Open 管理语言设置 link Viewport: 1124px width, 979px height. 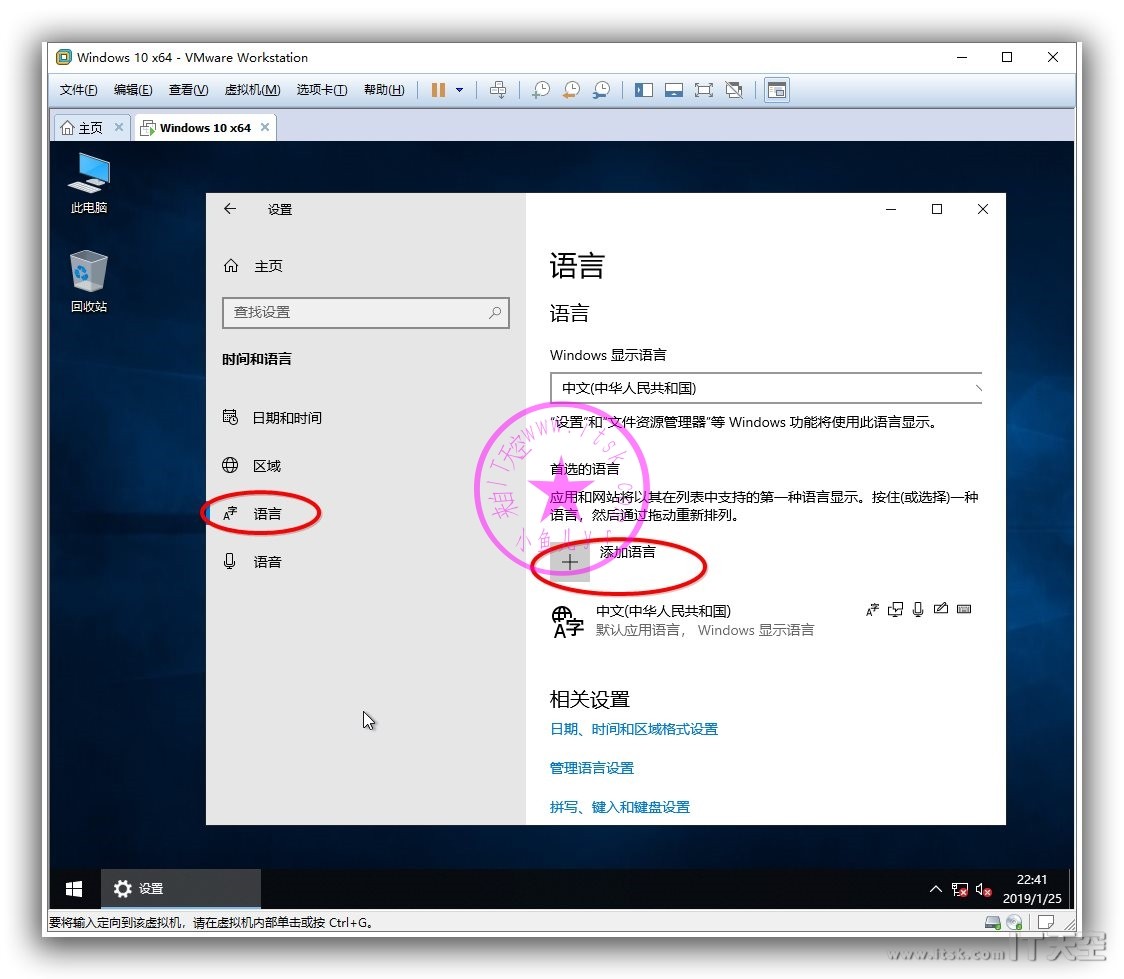(591, 768)
